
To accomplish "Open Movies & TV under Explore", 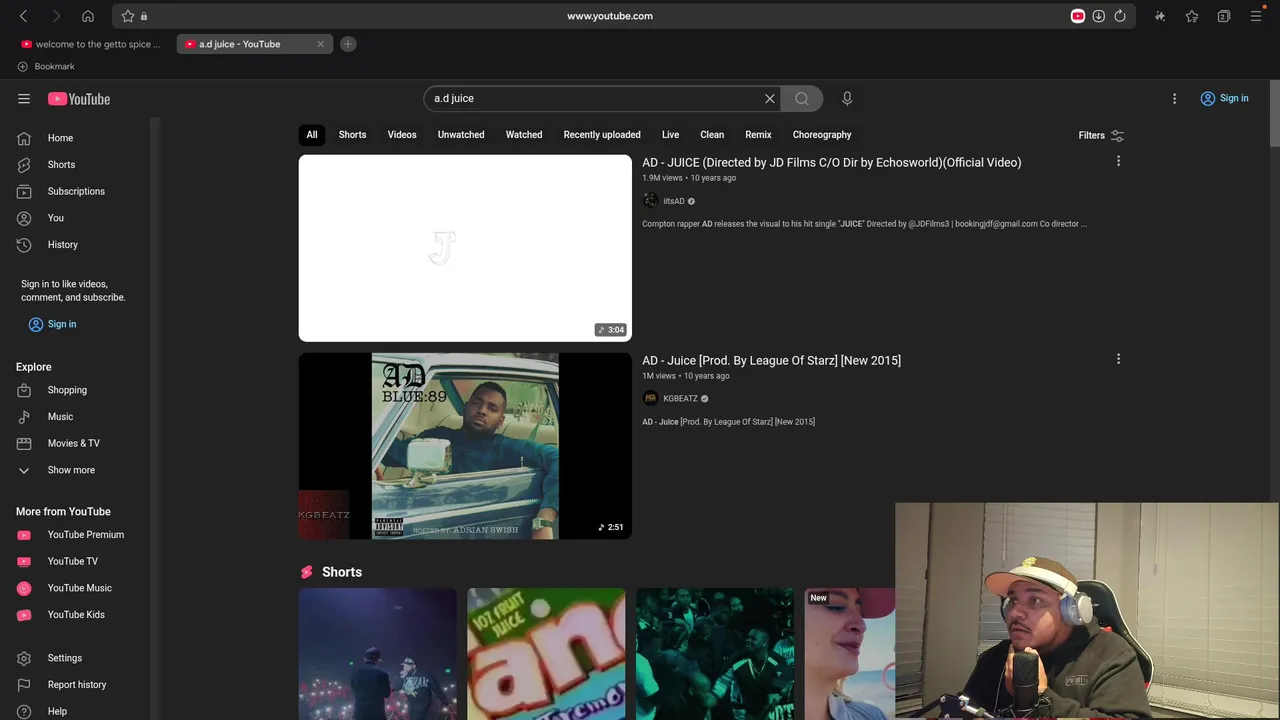I will click(75, 443).
